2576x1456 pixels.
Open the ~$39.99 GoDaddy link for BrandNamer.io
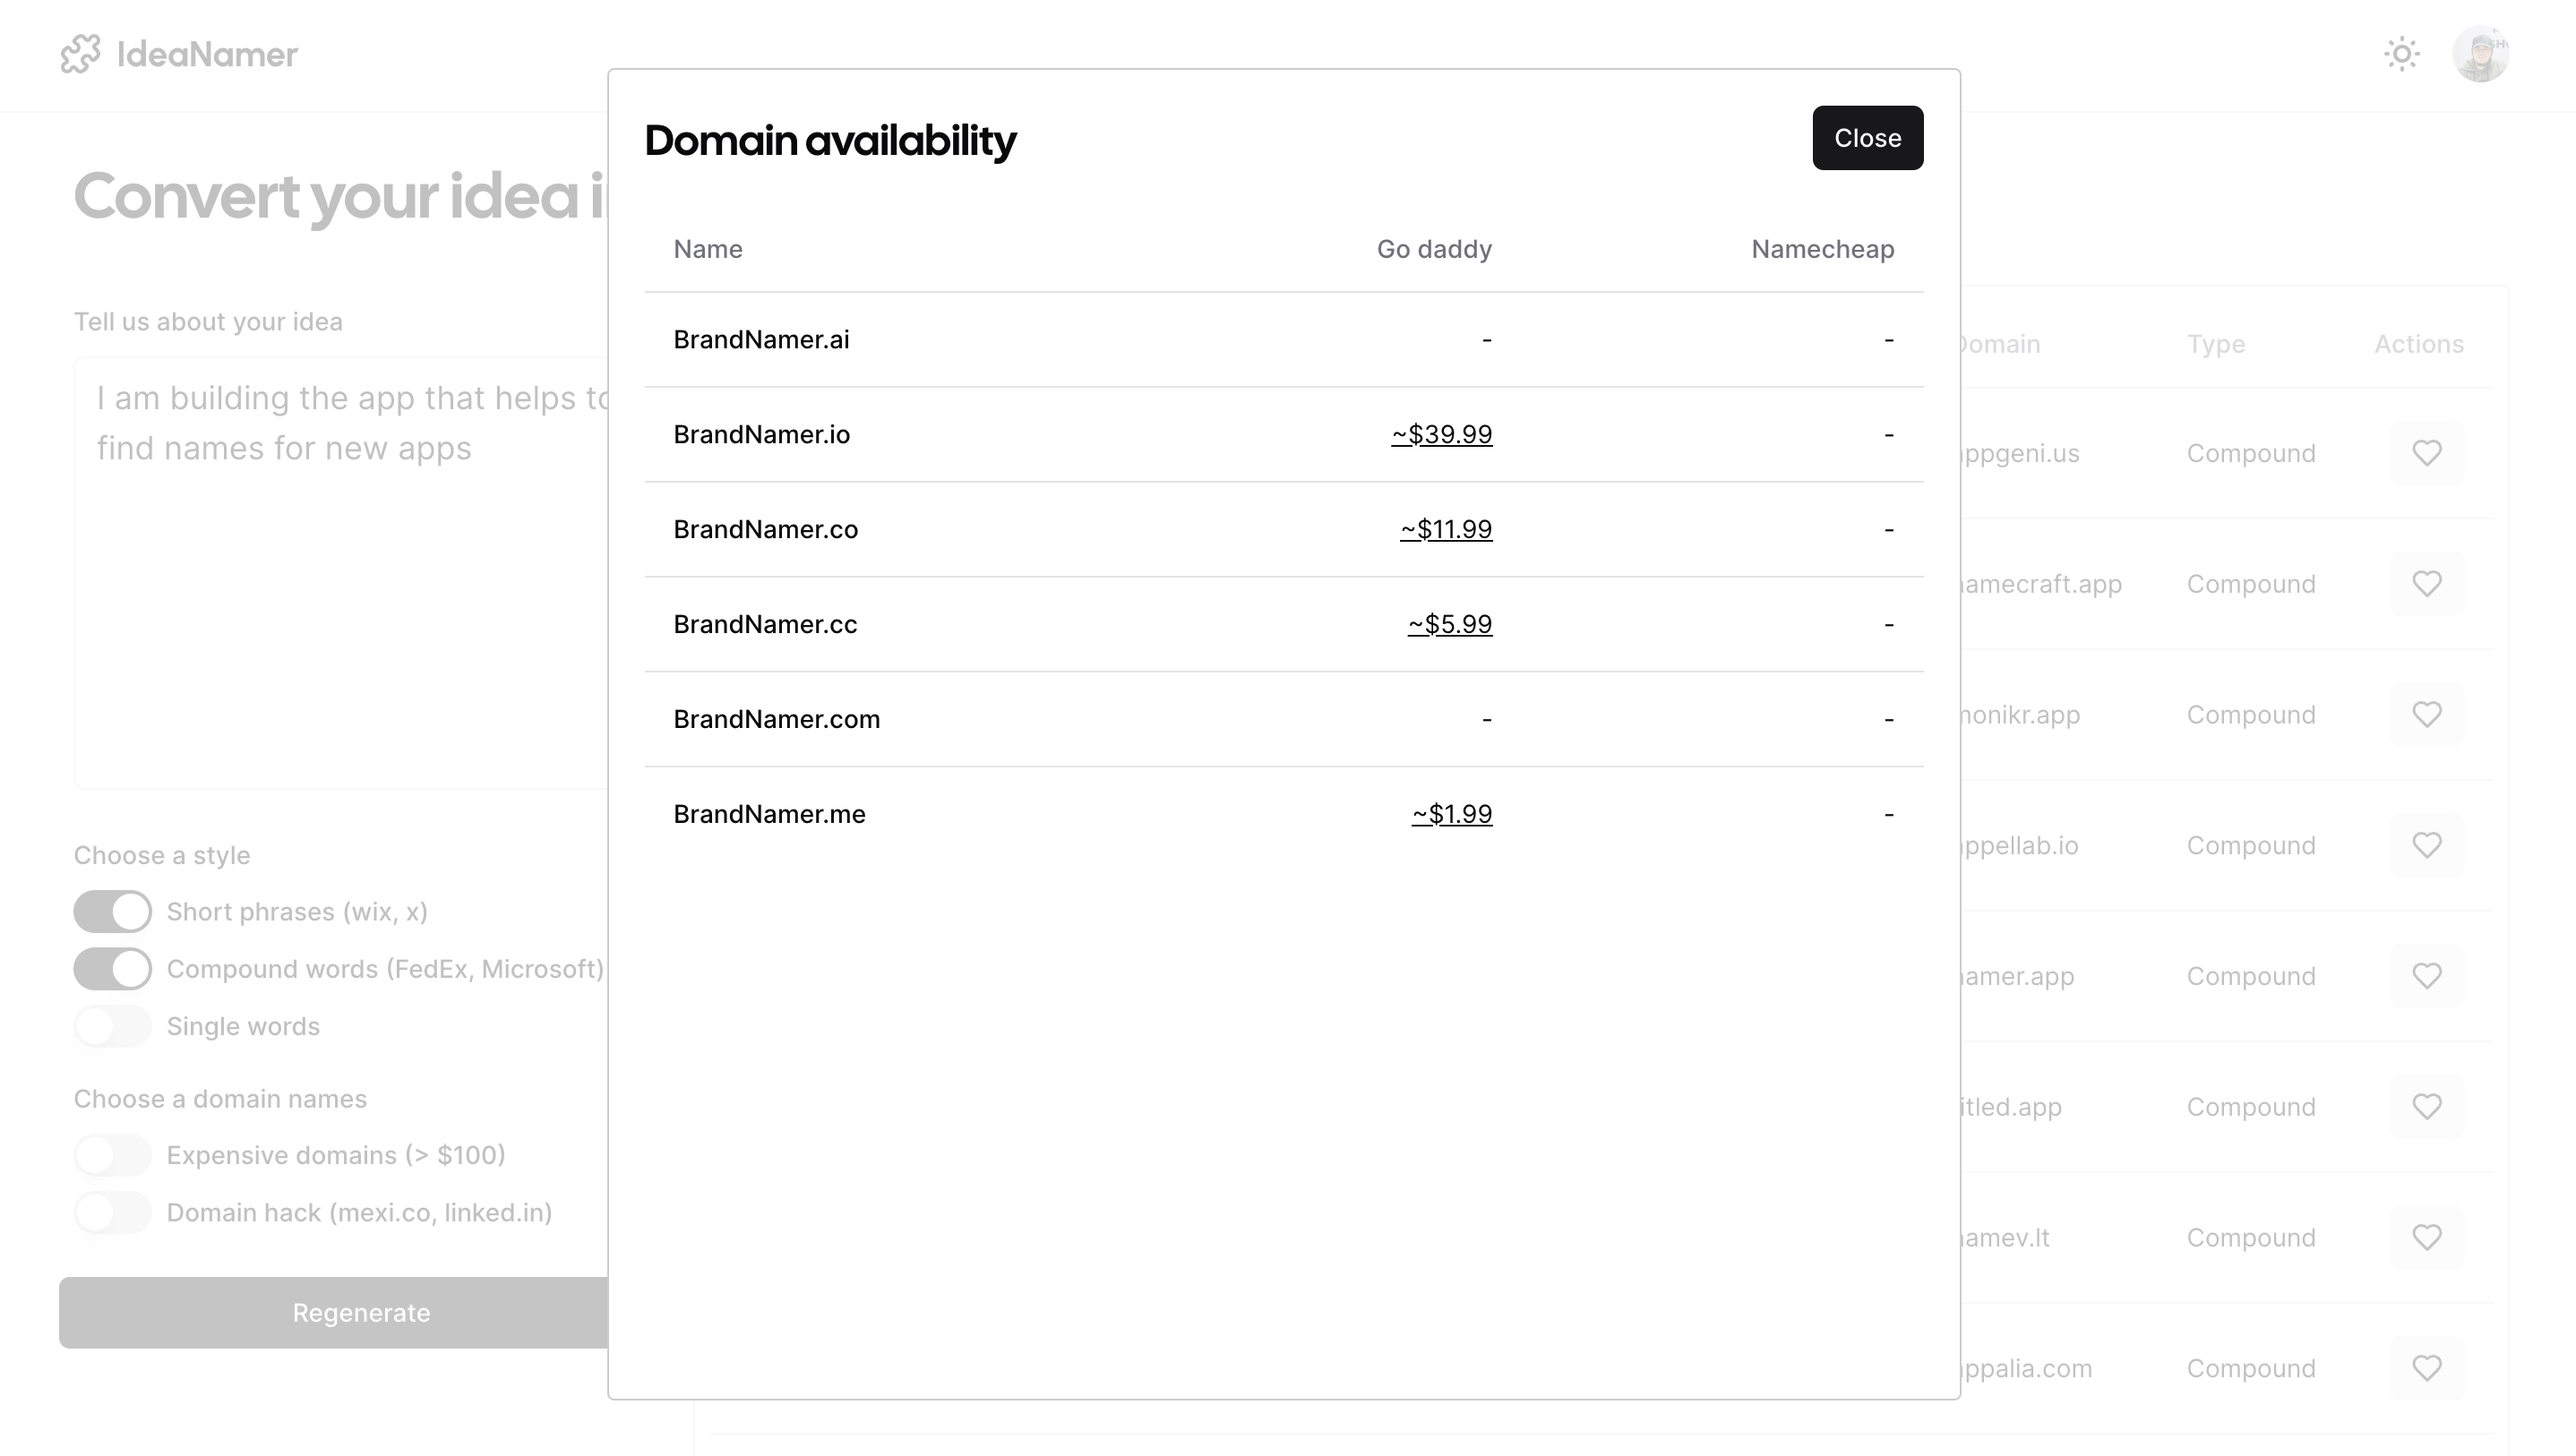1441,435
